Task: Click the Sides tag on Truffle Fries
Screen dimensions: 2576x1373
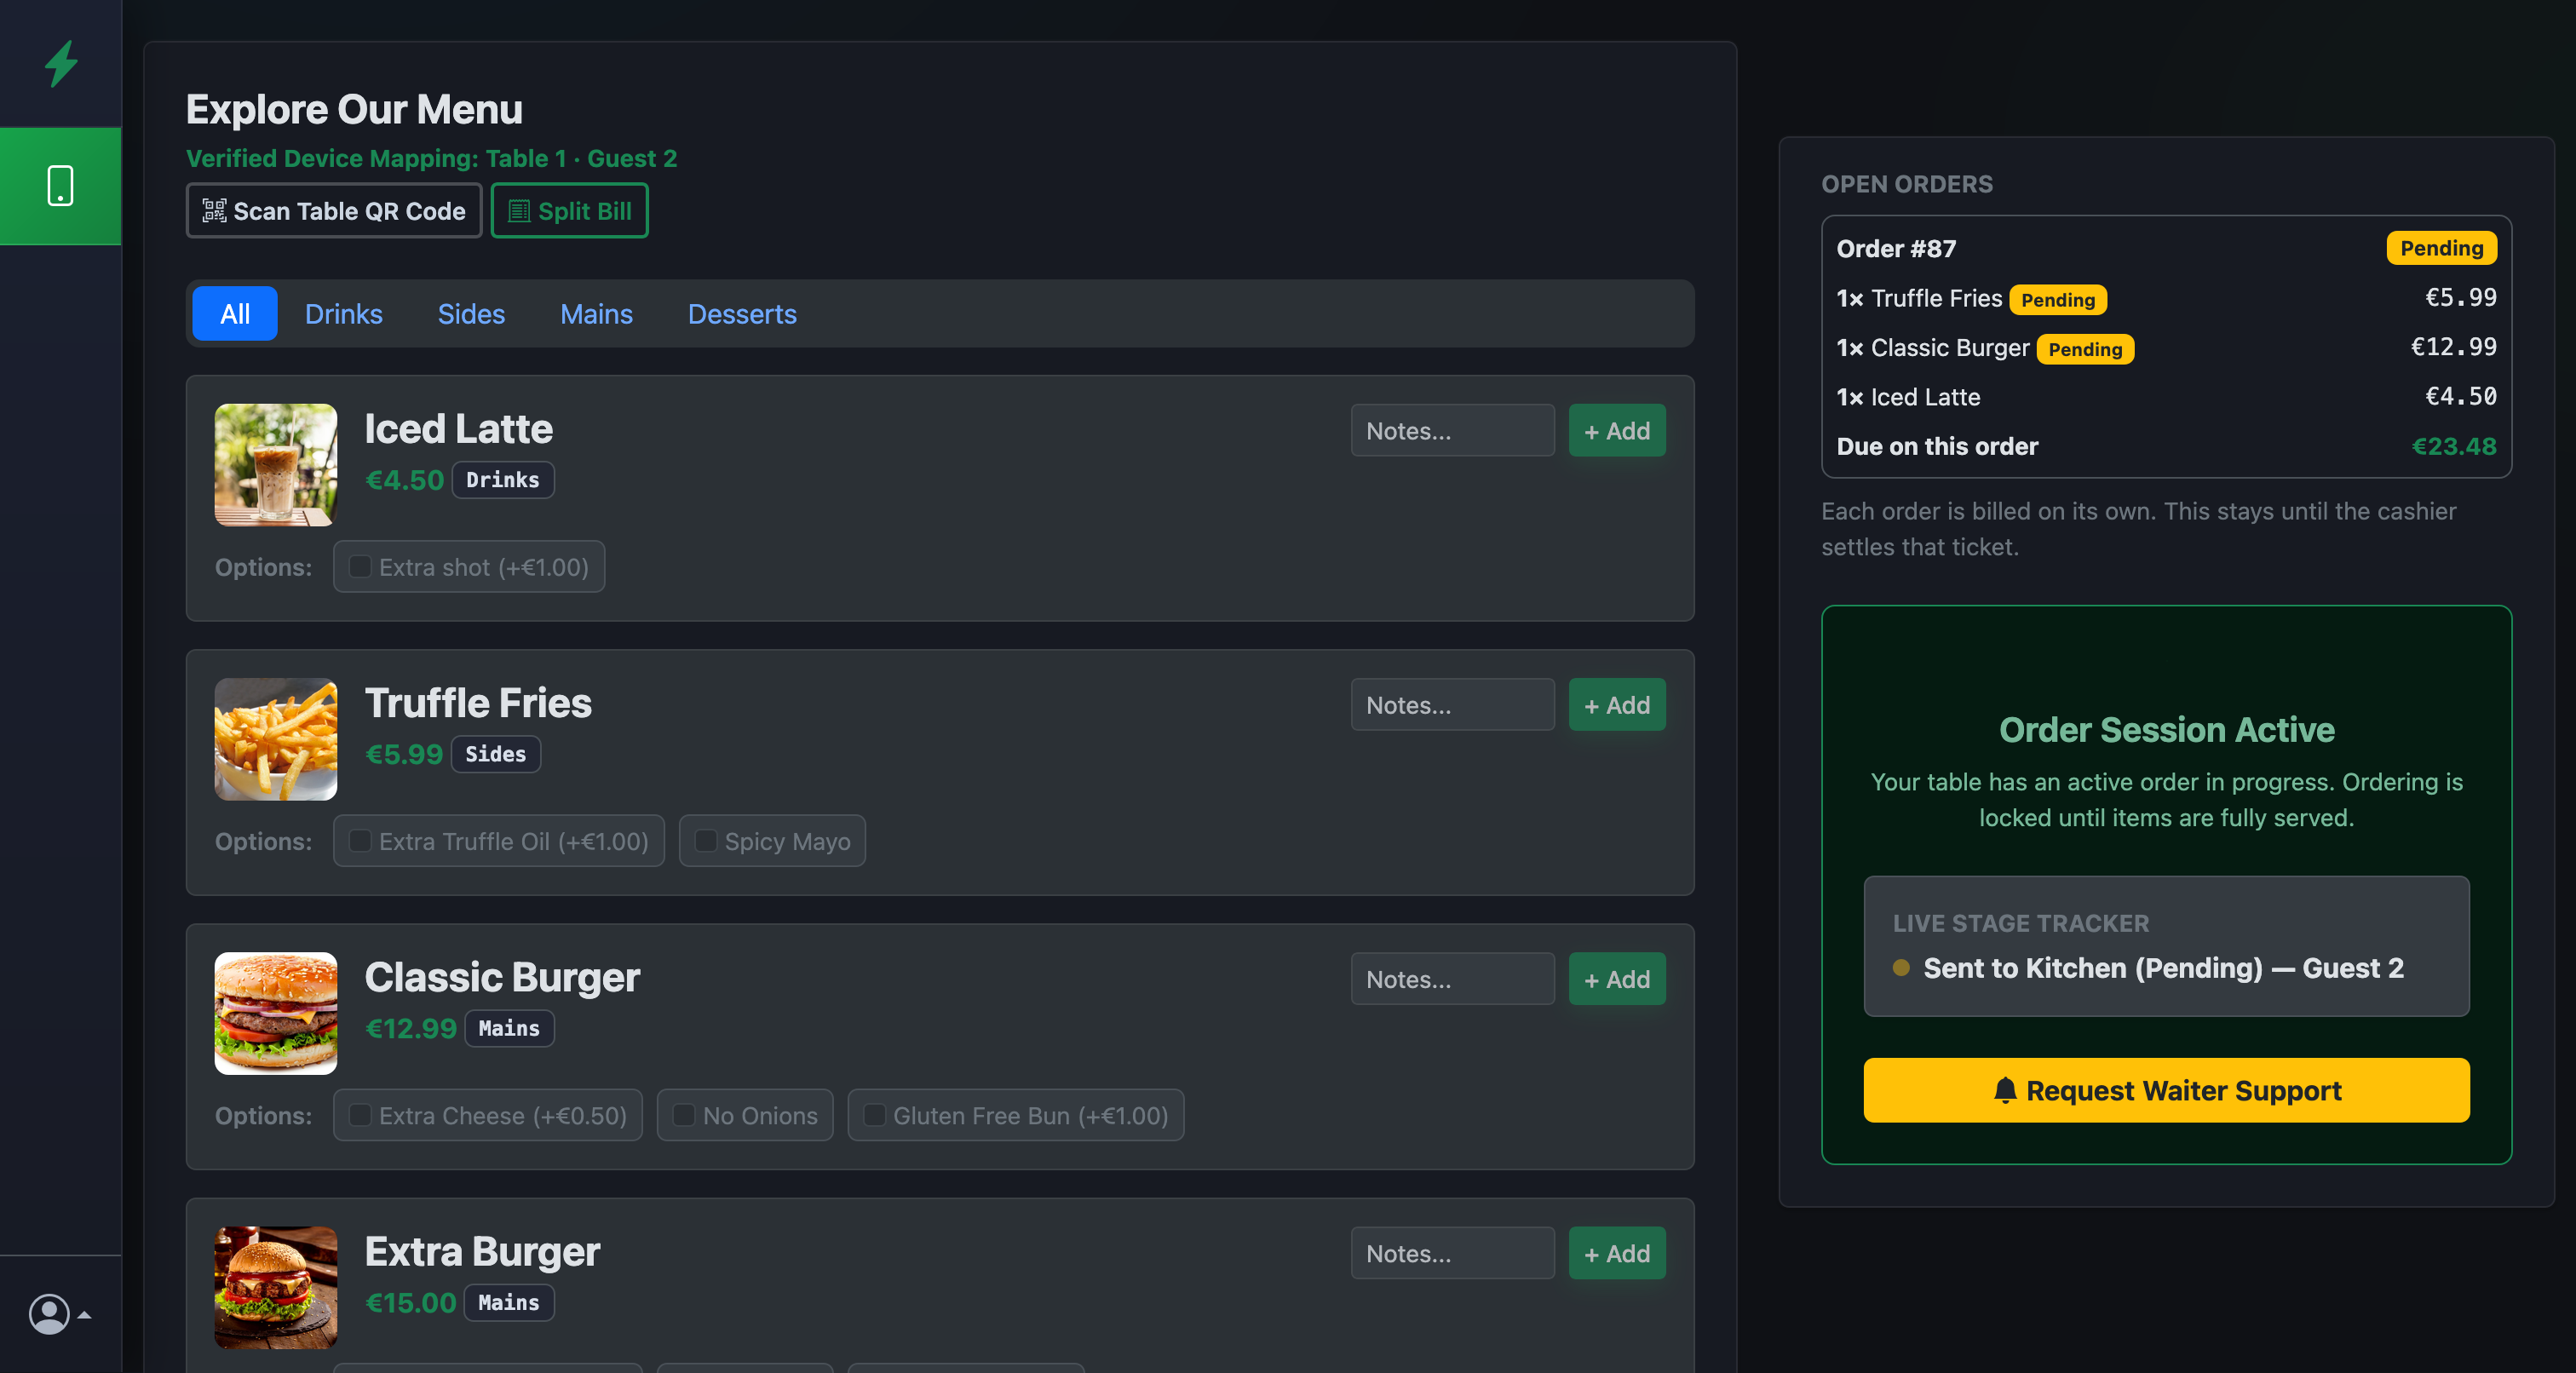Action: tap(496, 754)
